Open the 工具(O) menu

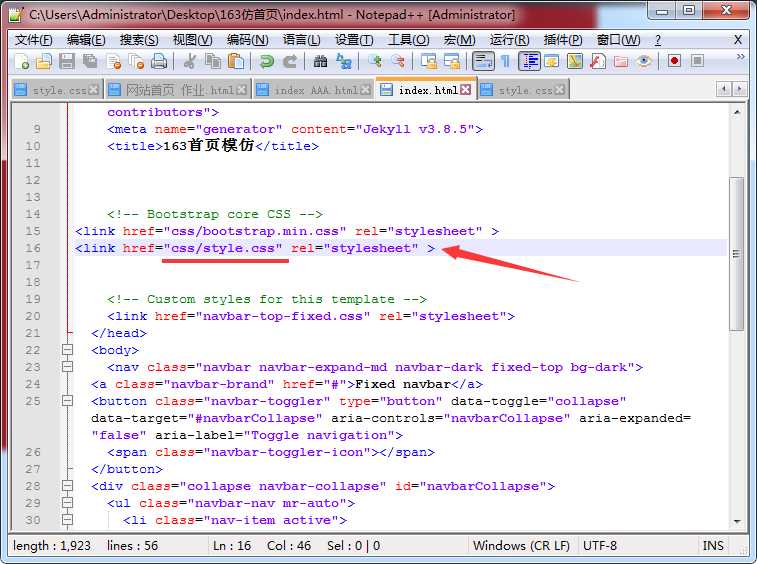(x=408, y=40)
